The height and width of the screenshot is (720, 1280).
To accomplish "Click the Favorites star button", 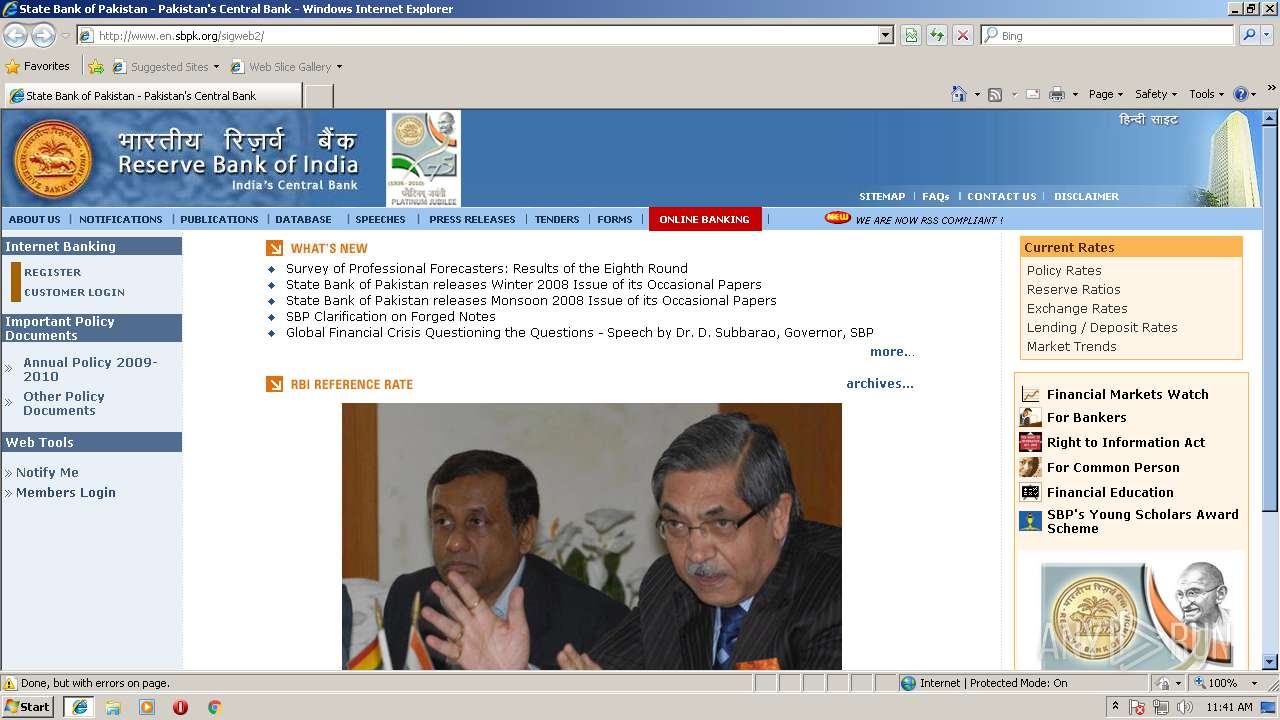I will (38, 67).
